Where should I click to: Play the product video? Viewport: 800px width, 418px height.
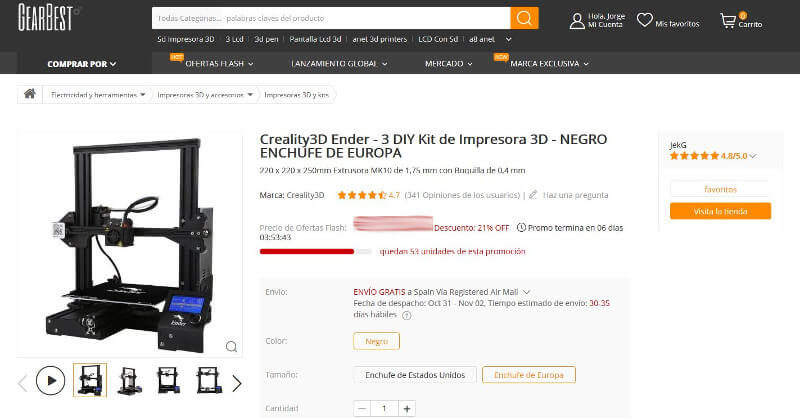51,380
